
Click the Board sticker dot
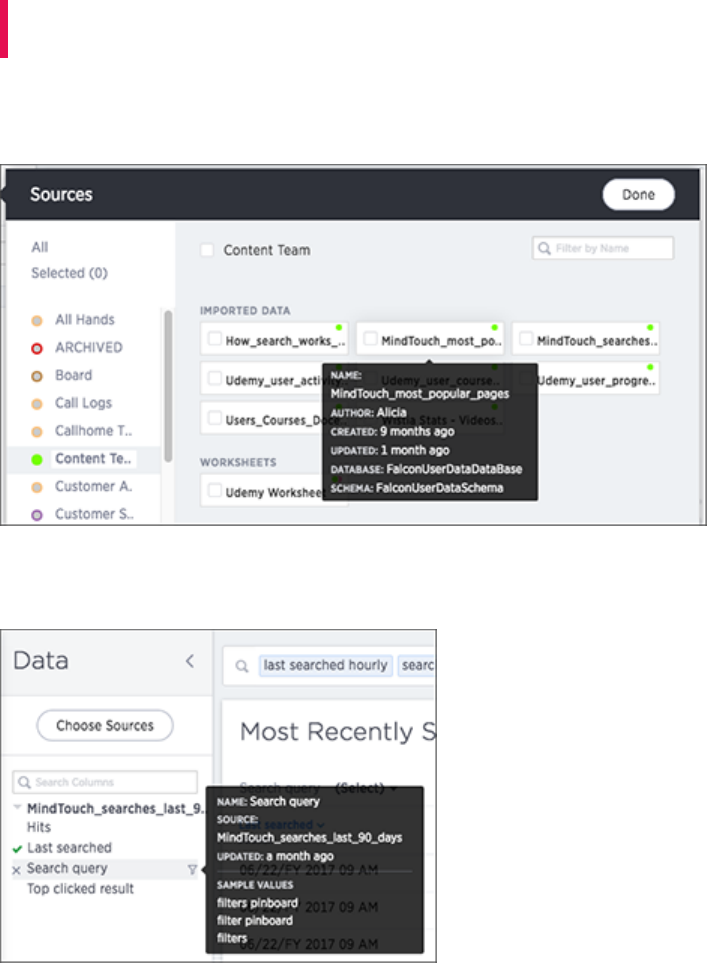point(37,376)
